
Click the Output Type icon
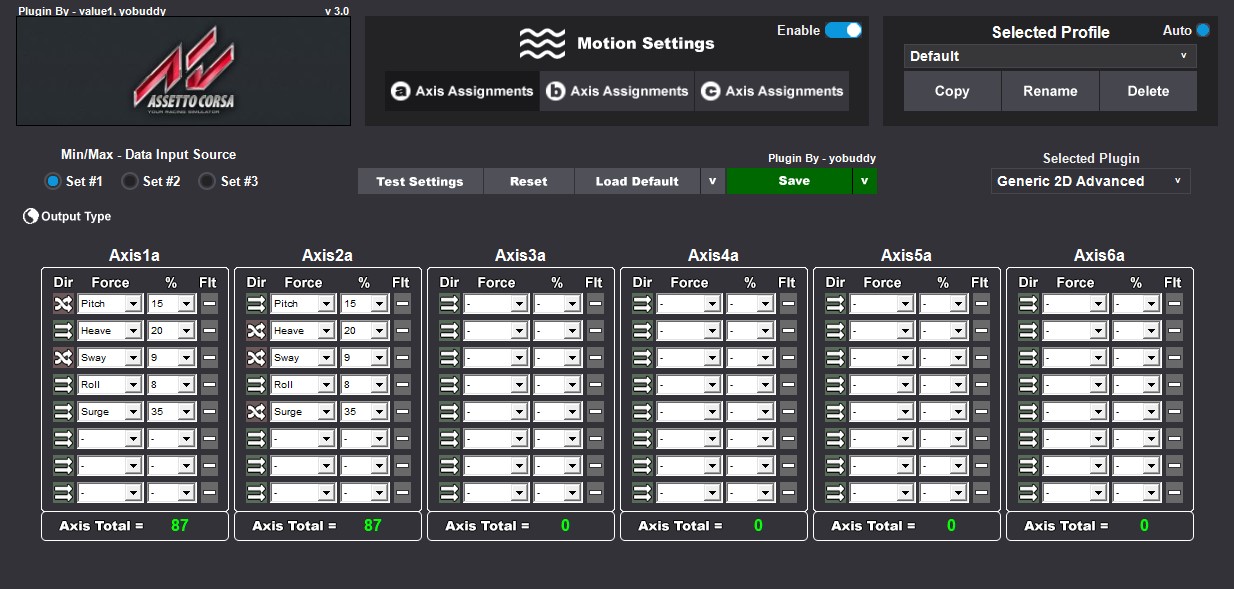pos(30,216)
